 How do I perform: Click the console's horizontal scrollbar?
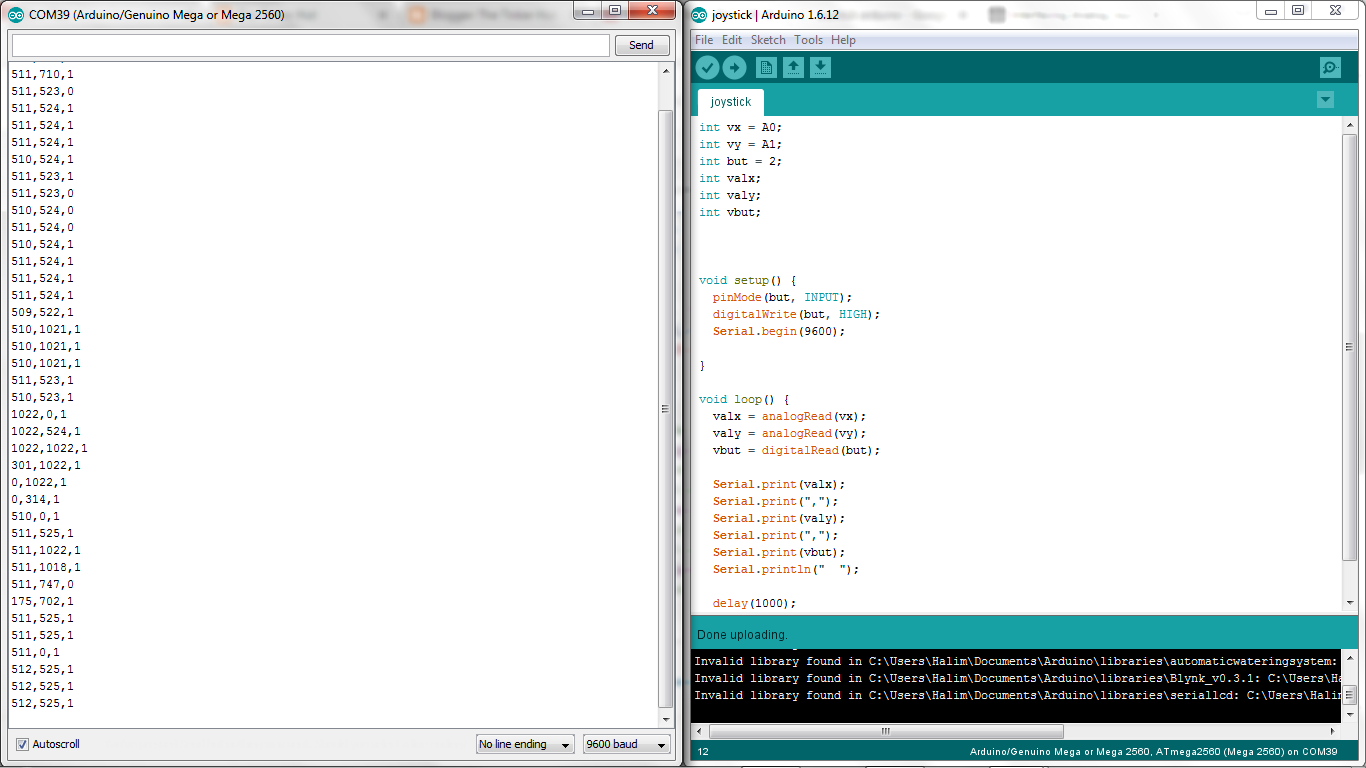[884, 731]
